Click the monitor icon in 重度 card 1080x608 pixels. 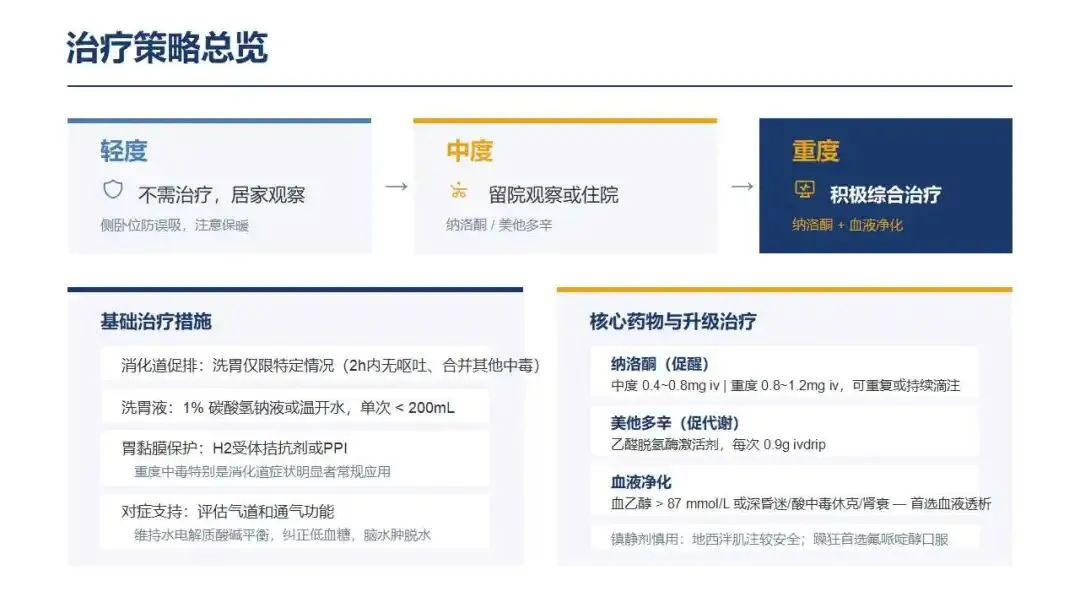[804, 189]
